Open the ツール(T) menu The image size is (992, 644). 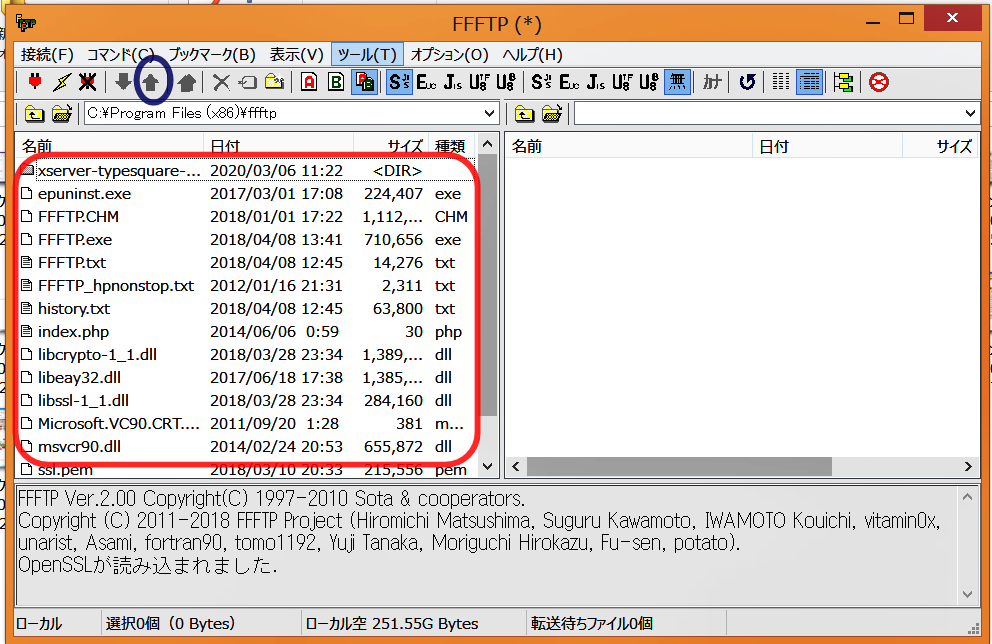tap(367, 55)
